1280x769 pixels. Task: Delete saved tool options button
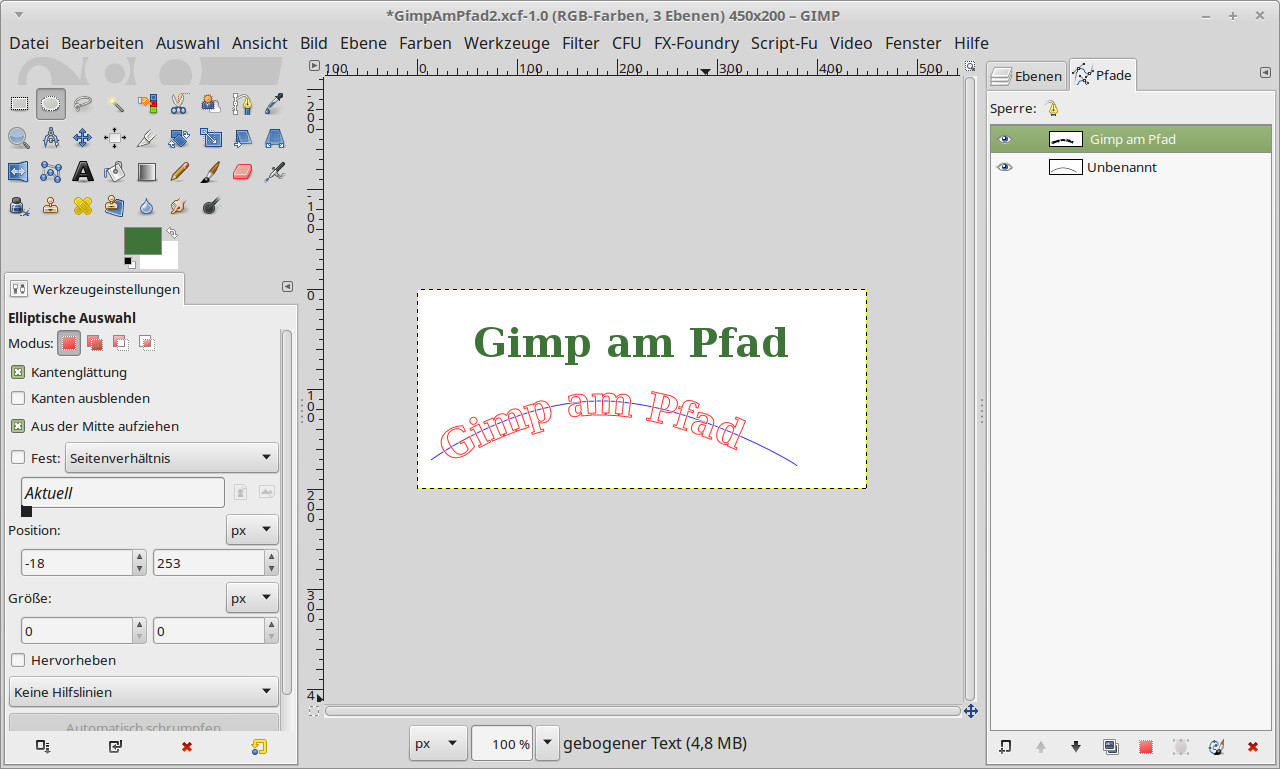[x=187, y=746]
